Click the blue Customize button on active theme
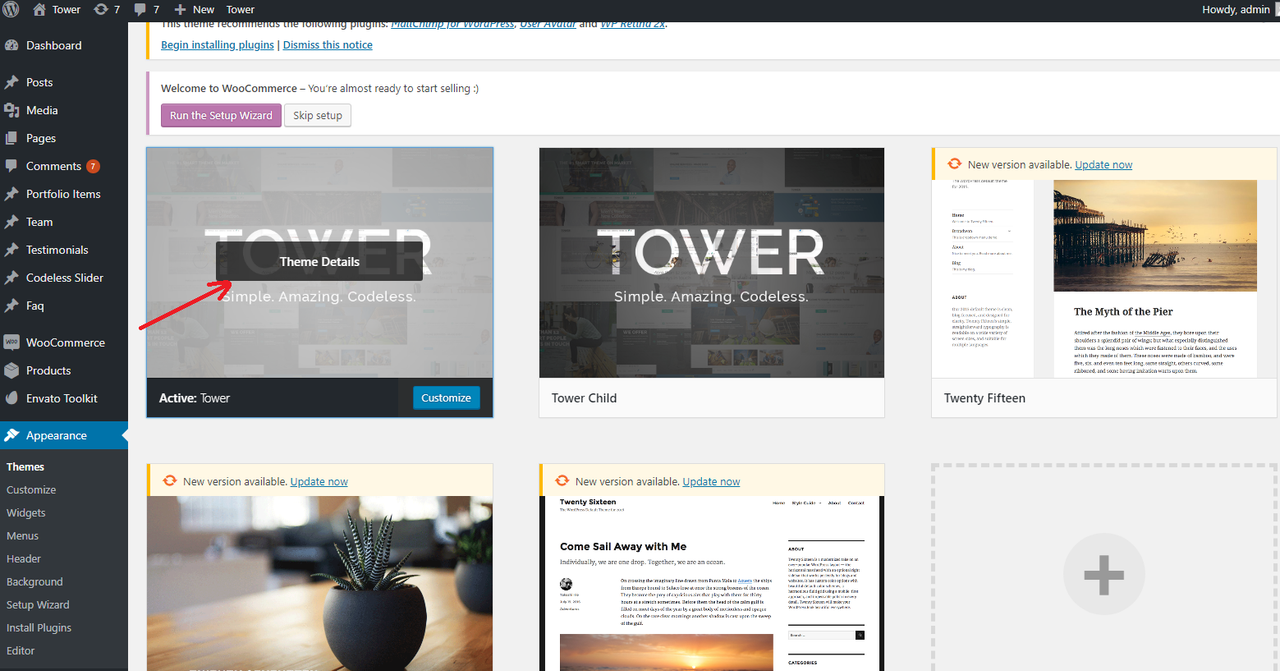 (446, 398)
